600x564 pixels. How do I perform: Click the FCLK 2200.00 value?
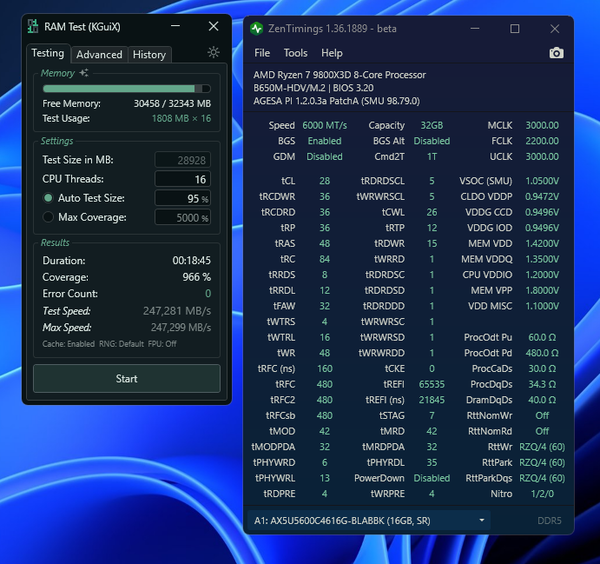(542, 141)
